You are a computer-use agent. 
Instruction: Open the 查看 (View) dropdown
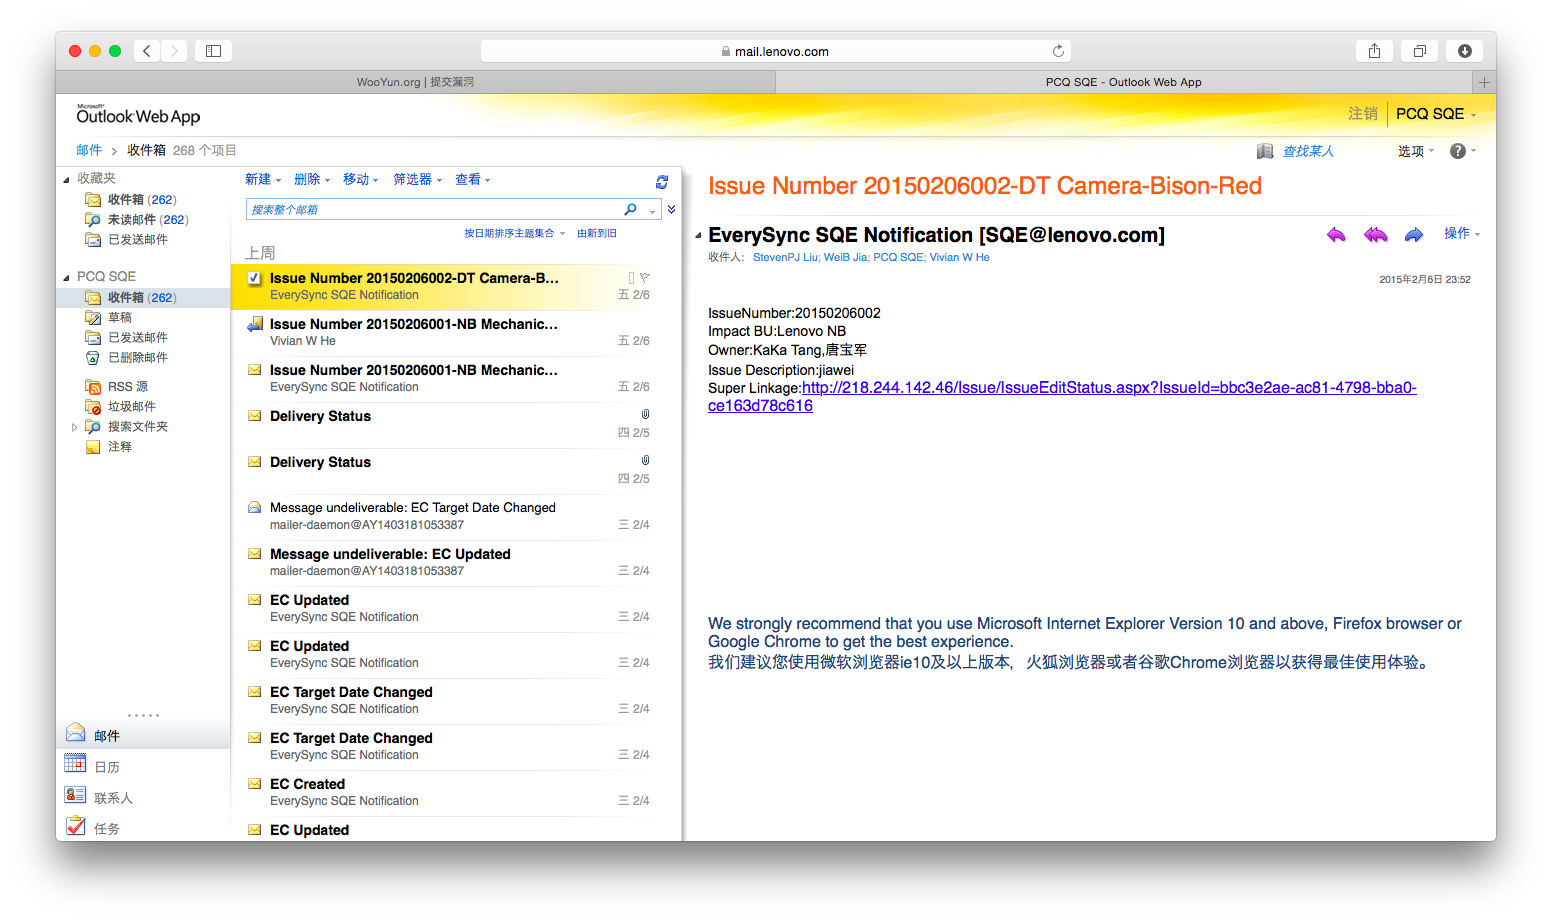[x=473, y=179]
